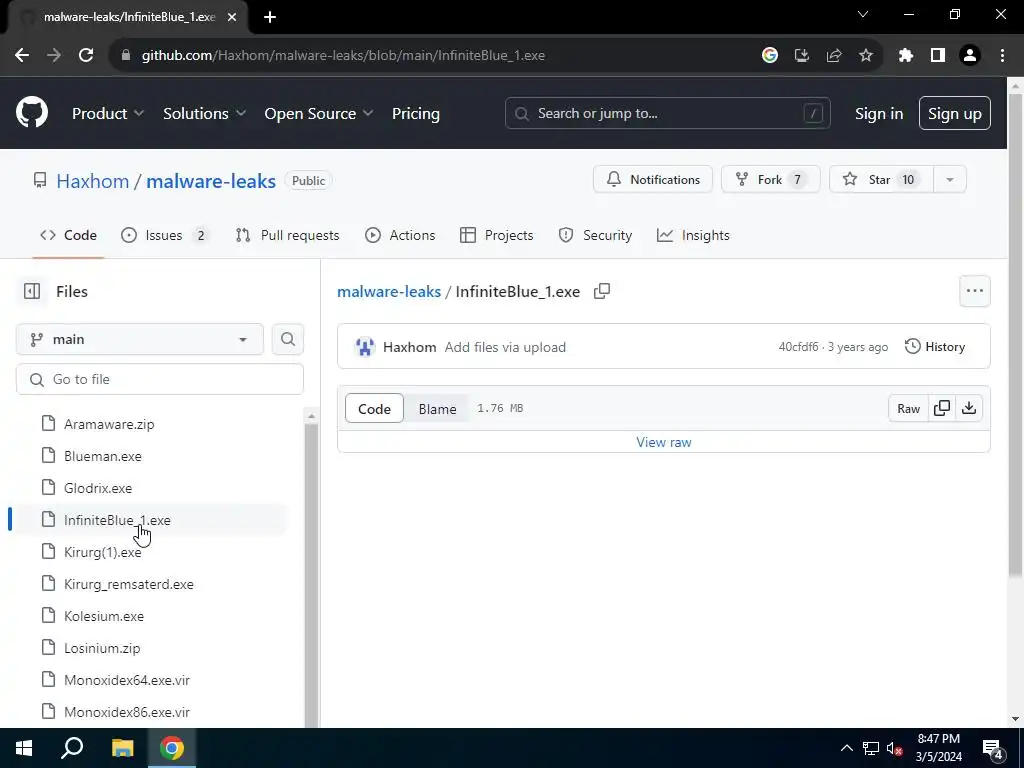1024x768 pixels.
Task: Click the browser address bar URL
Action: (x=344, y=56)
